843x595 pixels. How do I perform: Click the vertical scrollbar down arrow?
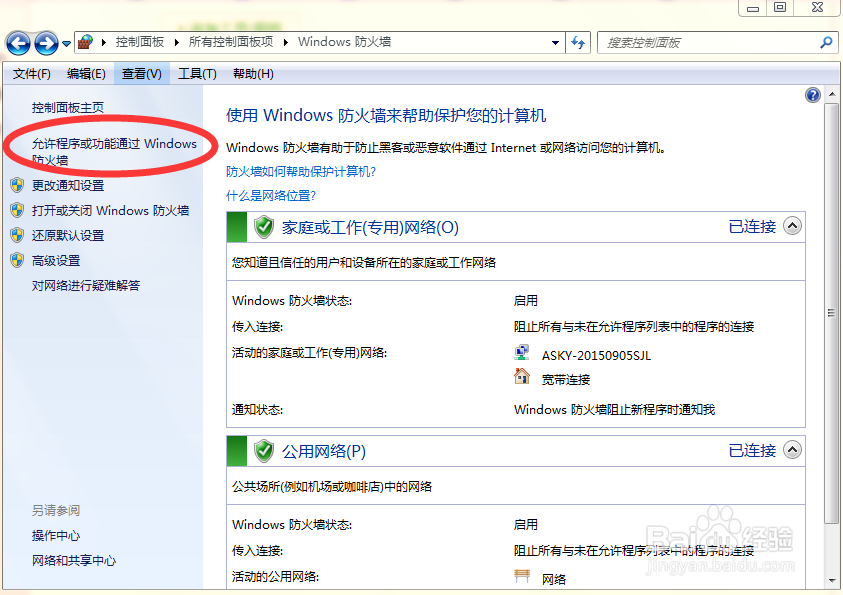832,581
